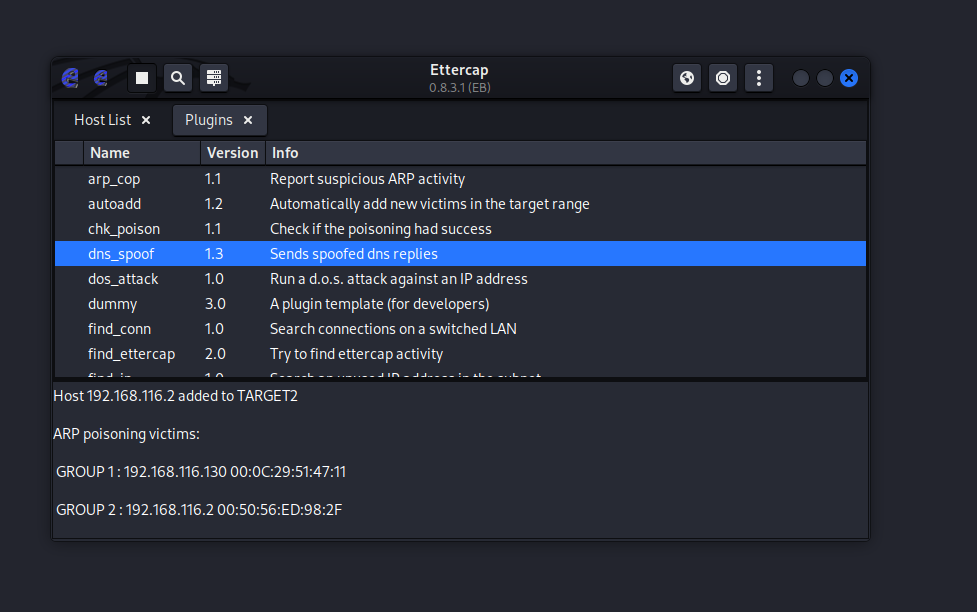
Task: Close the Plugins tab
Action: pyautogui.click(x=248, y=120)
